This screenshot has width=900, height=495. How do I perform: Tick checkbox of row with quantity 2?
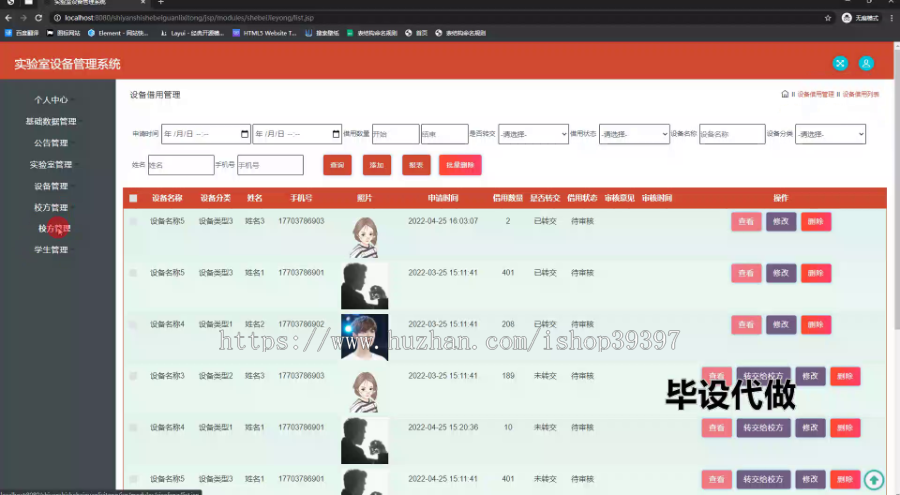pos(133,221)
